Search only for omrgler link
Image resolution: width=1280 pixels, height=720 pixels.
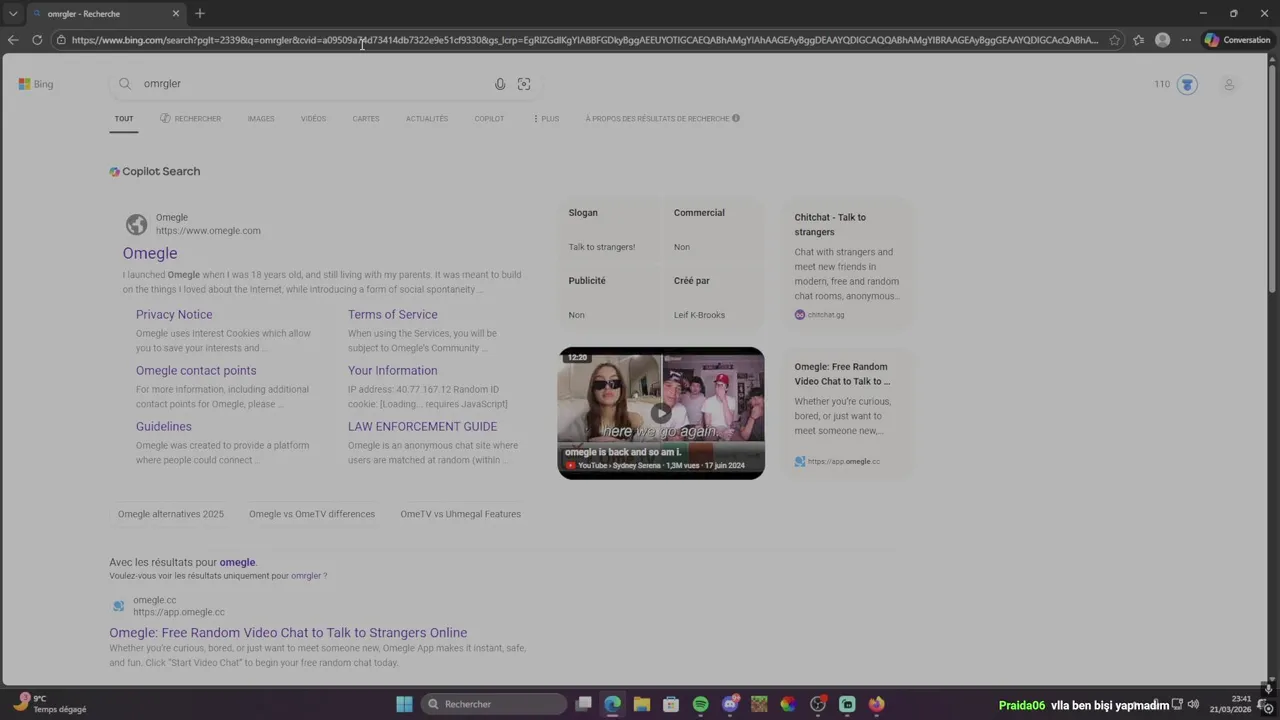[x=306, y=576]
